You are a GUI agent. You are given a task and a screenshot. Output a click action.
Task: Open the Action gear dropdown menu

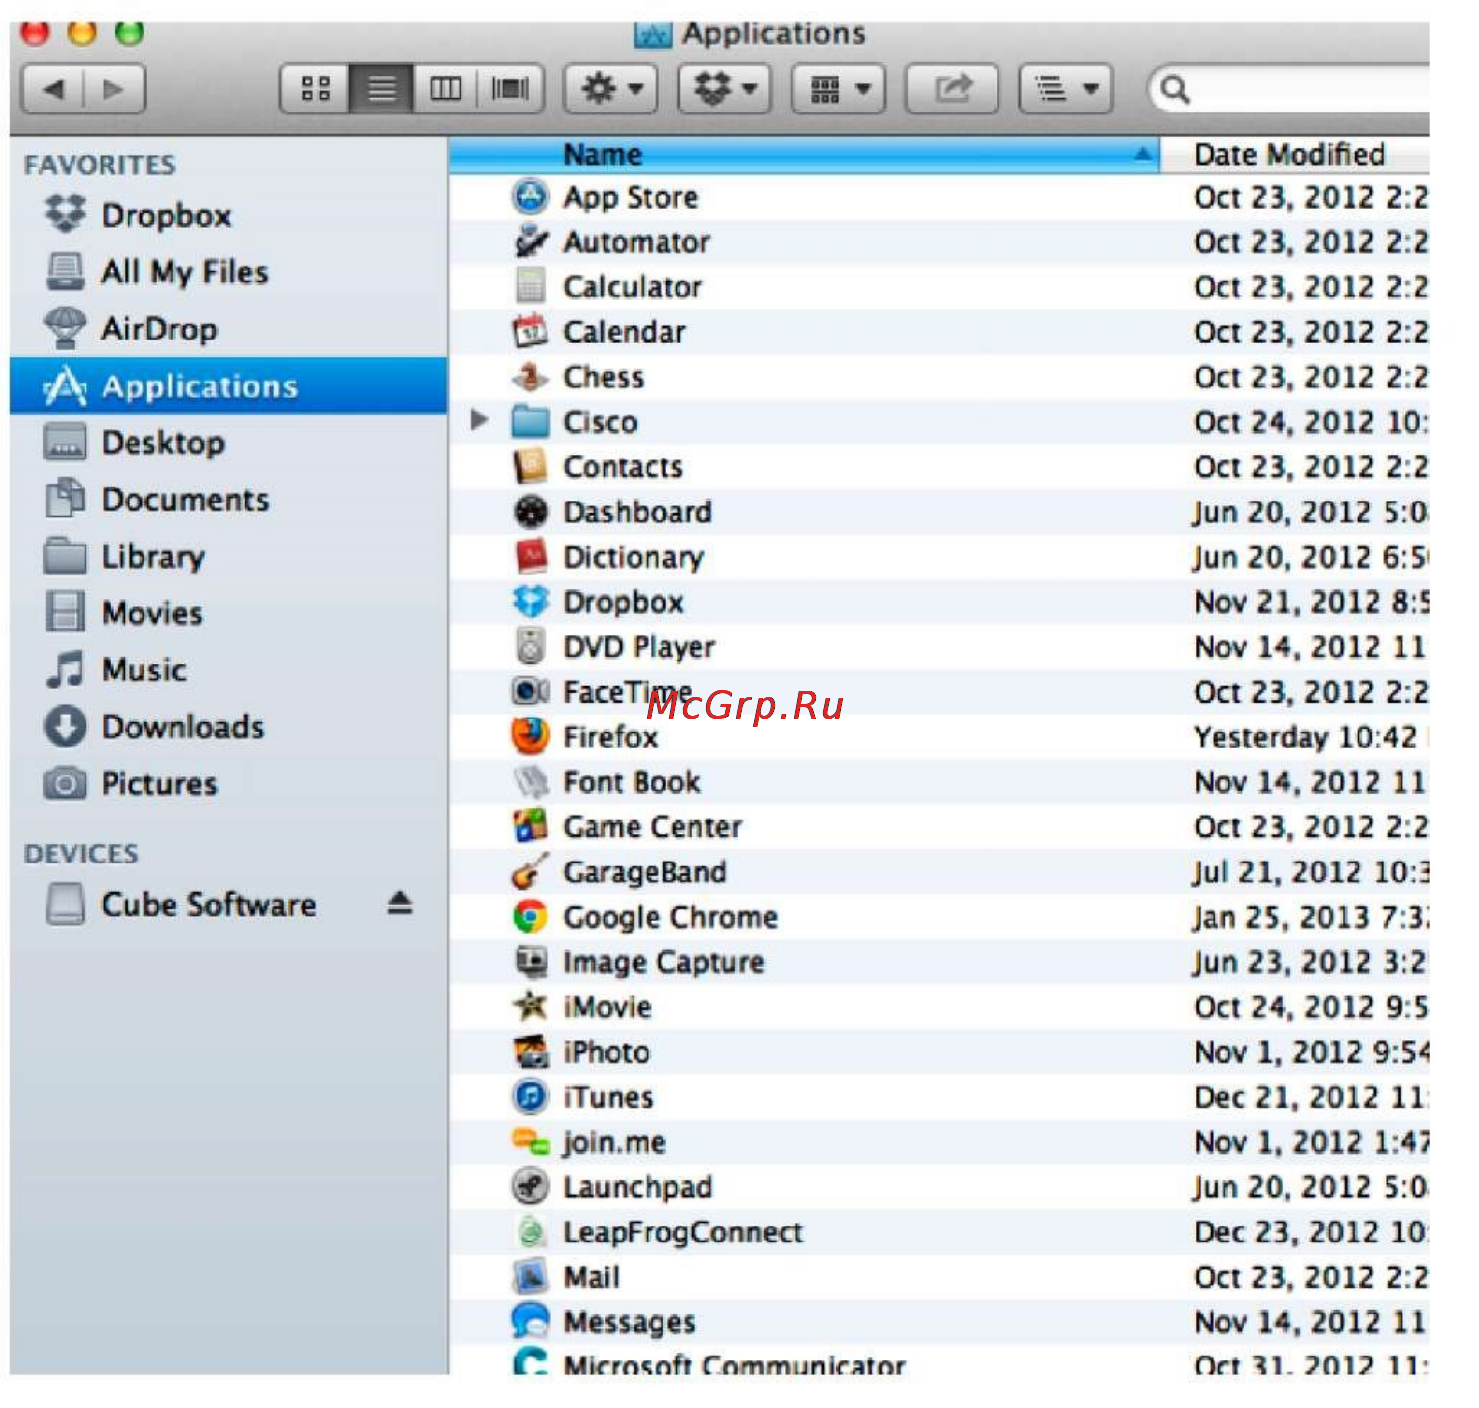(x=611, y=89)
